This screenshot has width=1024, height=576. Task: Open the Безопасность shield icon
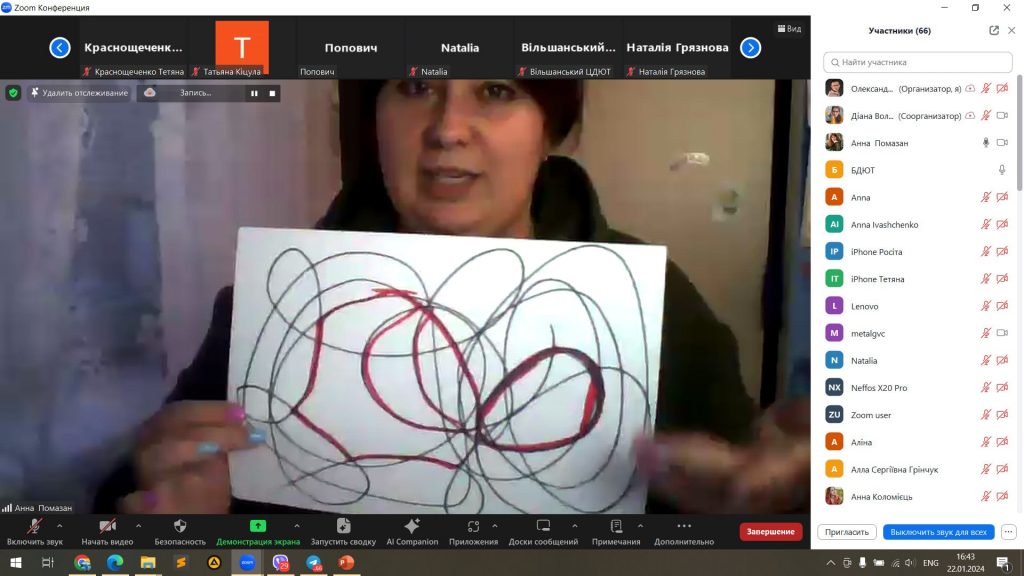click(180, 526)
